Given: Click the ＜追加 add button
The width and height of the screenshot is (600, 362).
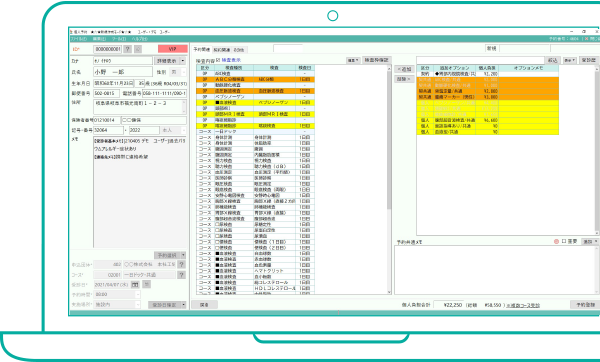Looking at the screenshot, I should pos(404,69).
